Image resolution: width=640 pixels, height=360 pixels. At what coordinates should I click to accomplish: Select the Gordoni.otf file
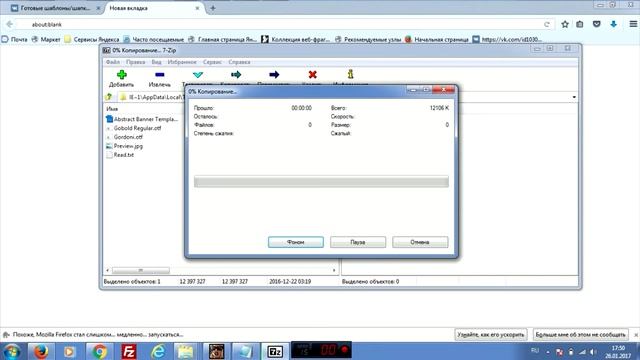(x=124, y=137)
